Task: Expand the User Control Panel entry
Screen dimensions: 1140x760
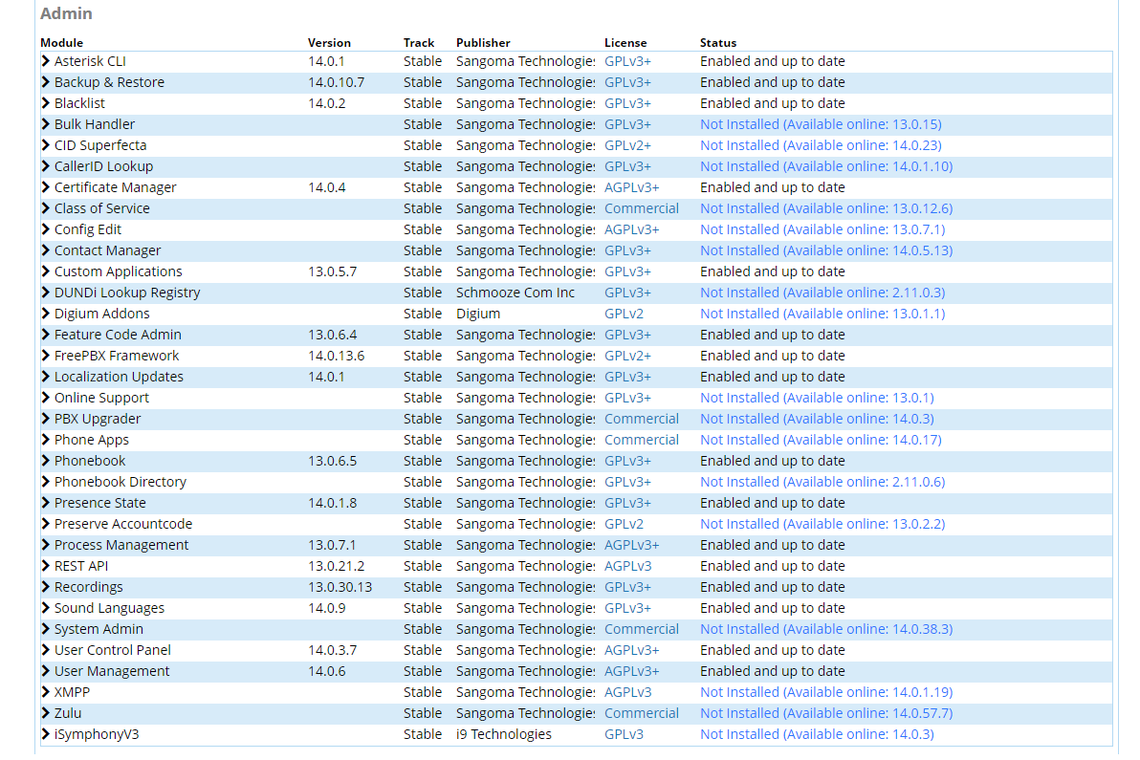Action: [46, 650]
